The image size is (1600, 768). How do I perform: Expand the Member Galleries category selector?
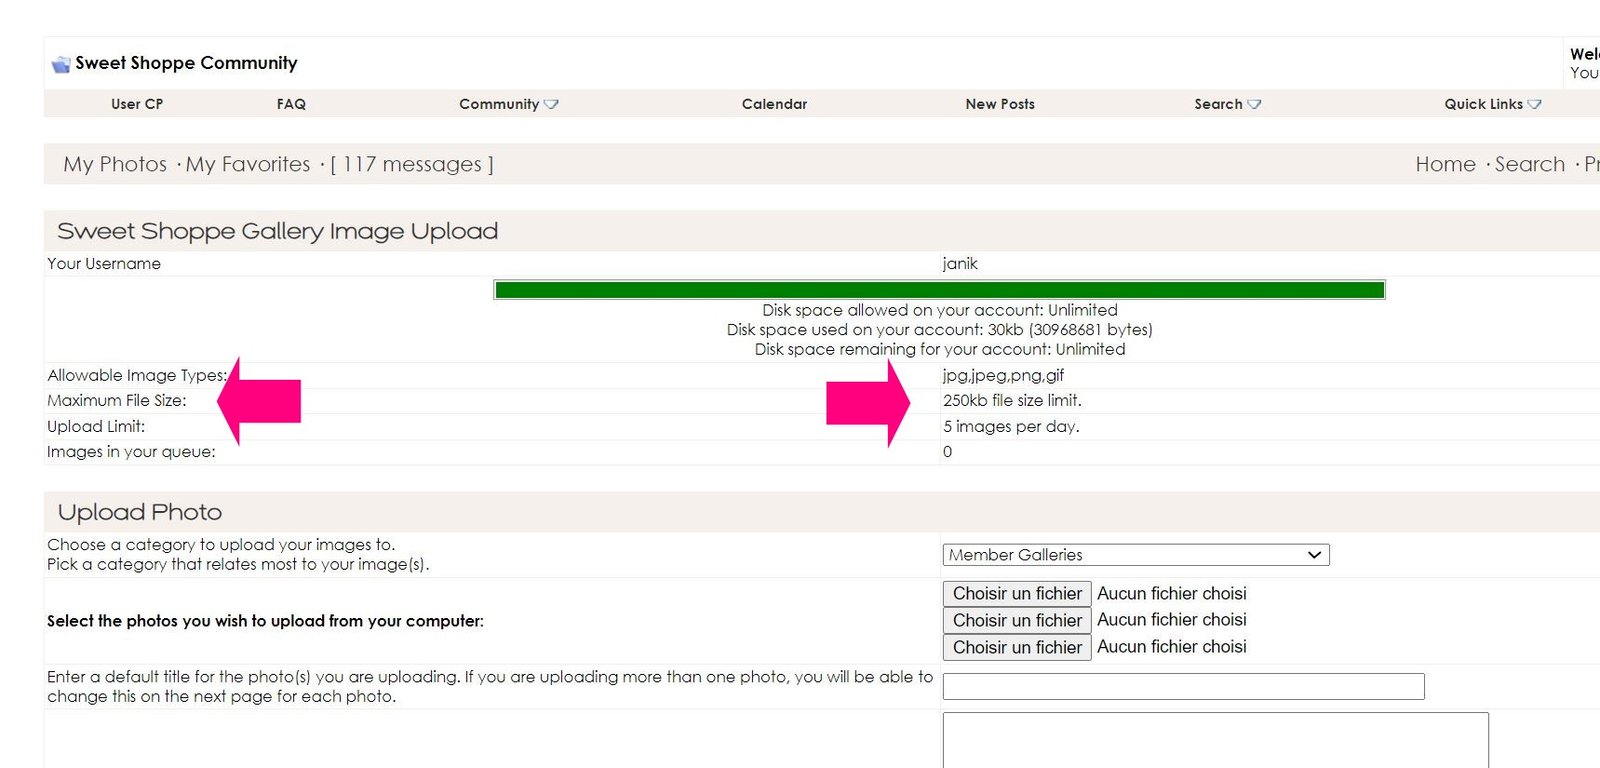point(1135,555)
